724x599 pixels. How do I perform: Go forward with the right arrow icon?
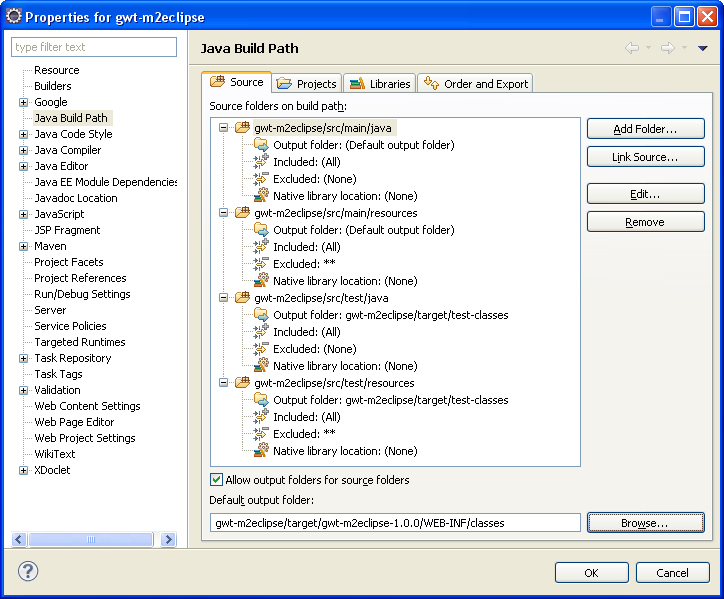pyautogui.click(x=668, y=48)
